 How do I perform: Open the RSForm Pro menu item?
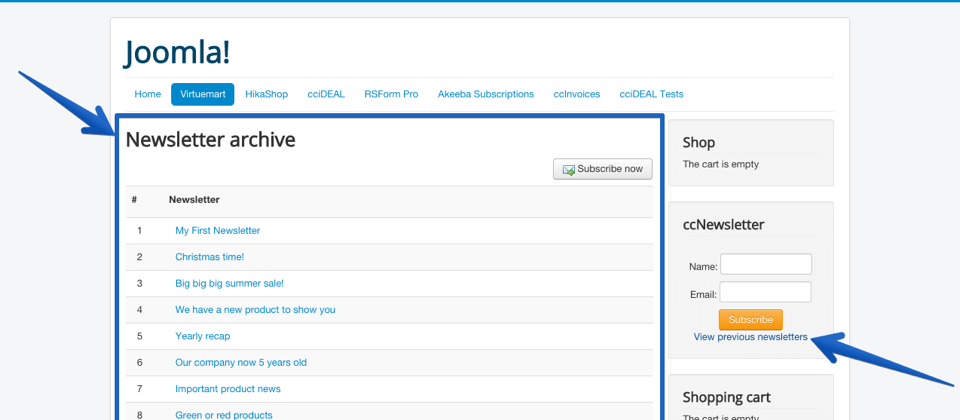pyautogui.click(x=391, y=94)
